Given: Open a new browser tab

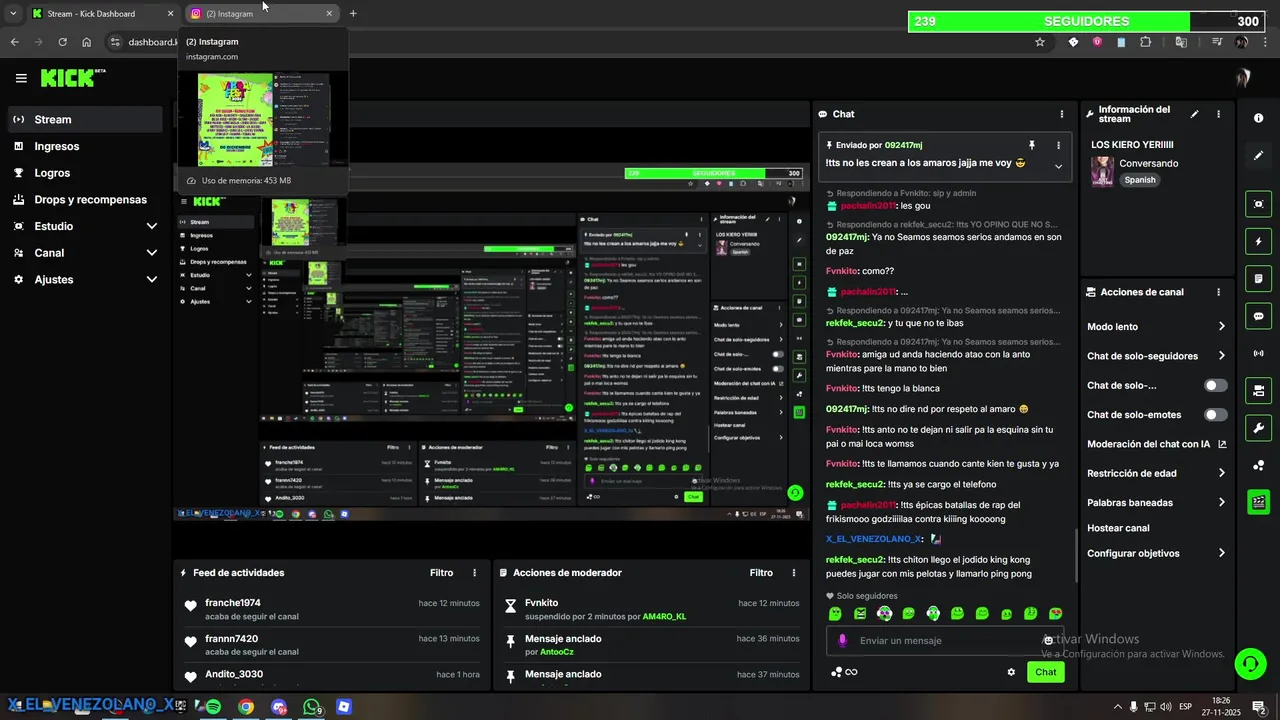Looking at the screenshot, I should (x=353, y=14).
